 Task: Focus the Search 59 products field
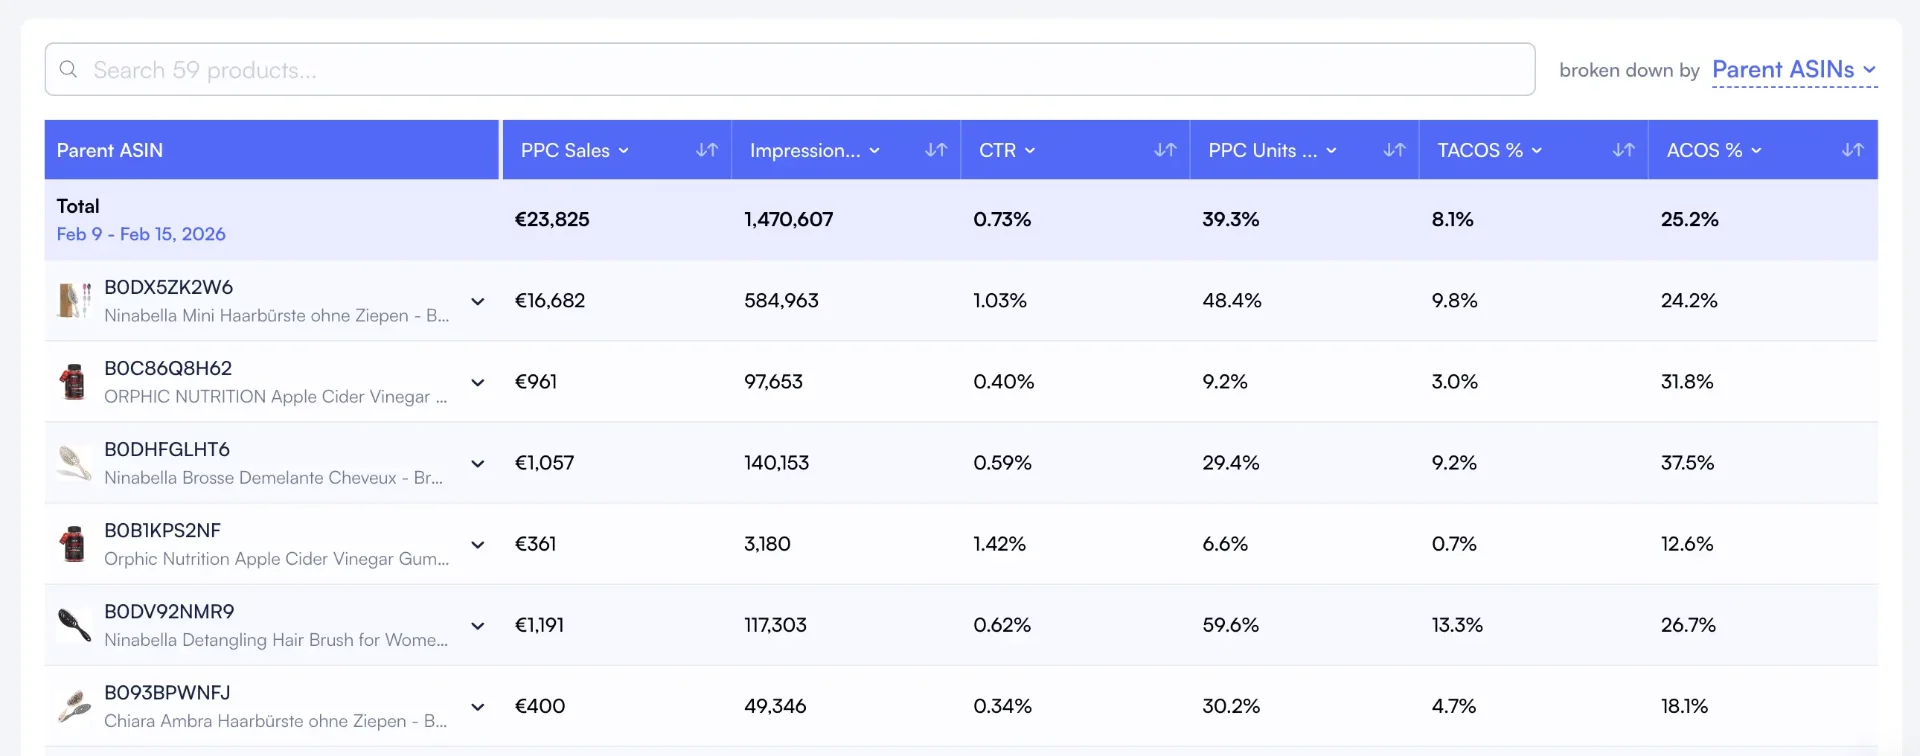pyautogui.click(x=790, y=69)
